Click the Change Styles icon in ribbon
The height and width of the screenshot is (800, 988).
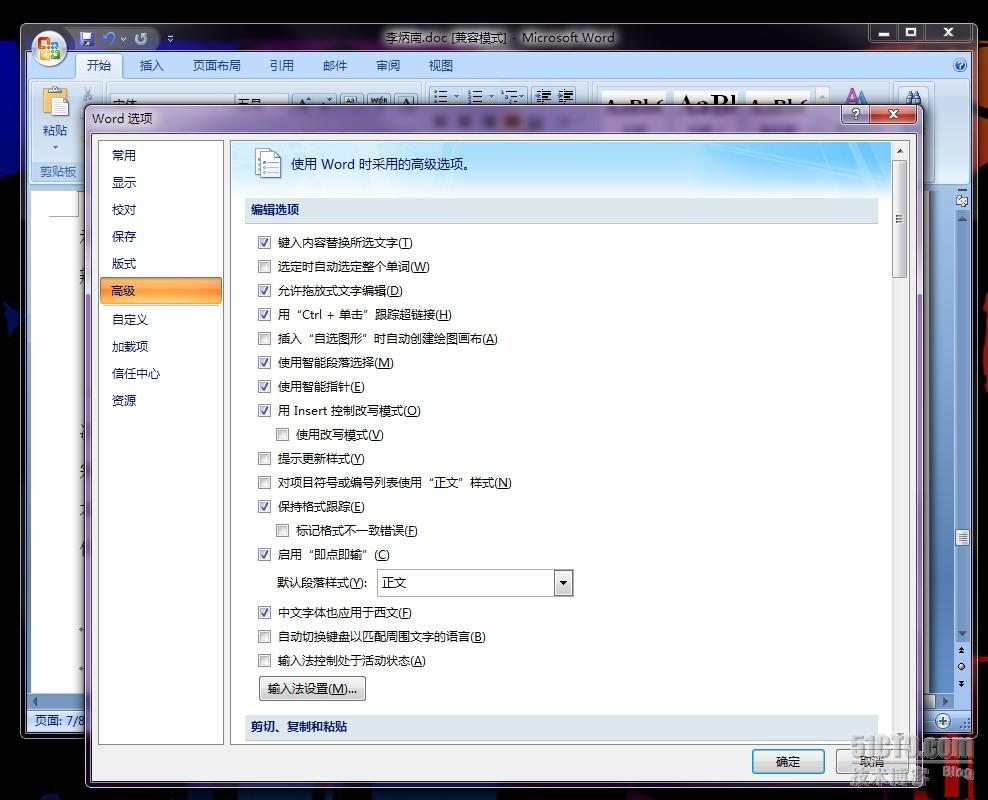coord(856,96)
